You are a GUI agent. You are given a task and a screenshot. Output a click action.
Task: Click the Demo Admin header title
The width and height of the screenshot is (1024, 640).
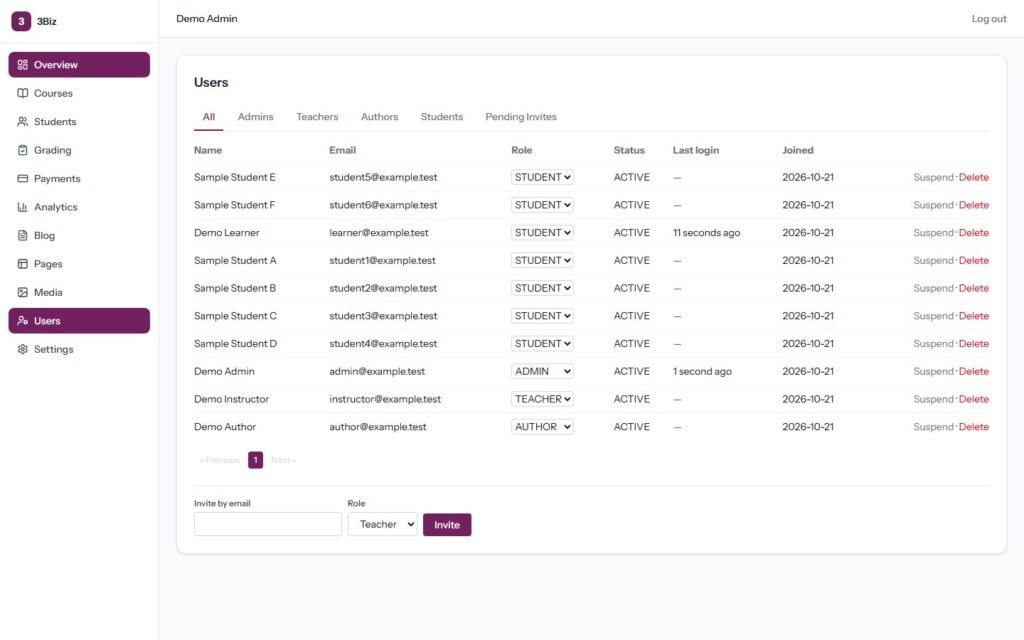point(207,19)
